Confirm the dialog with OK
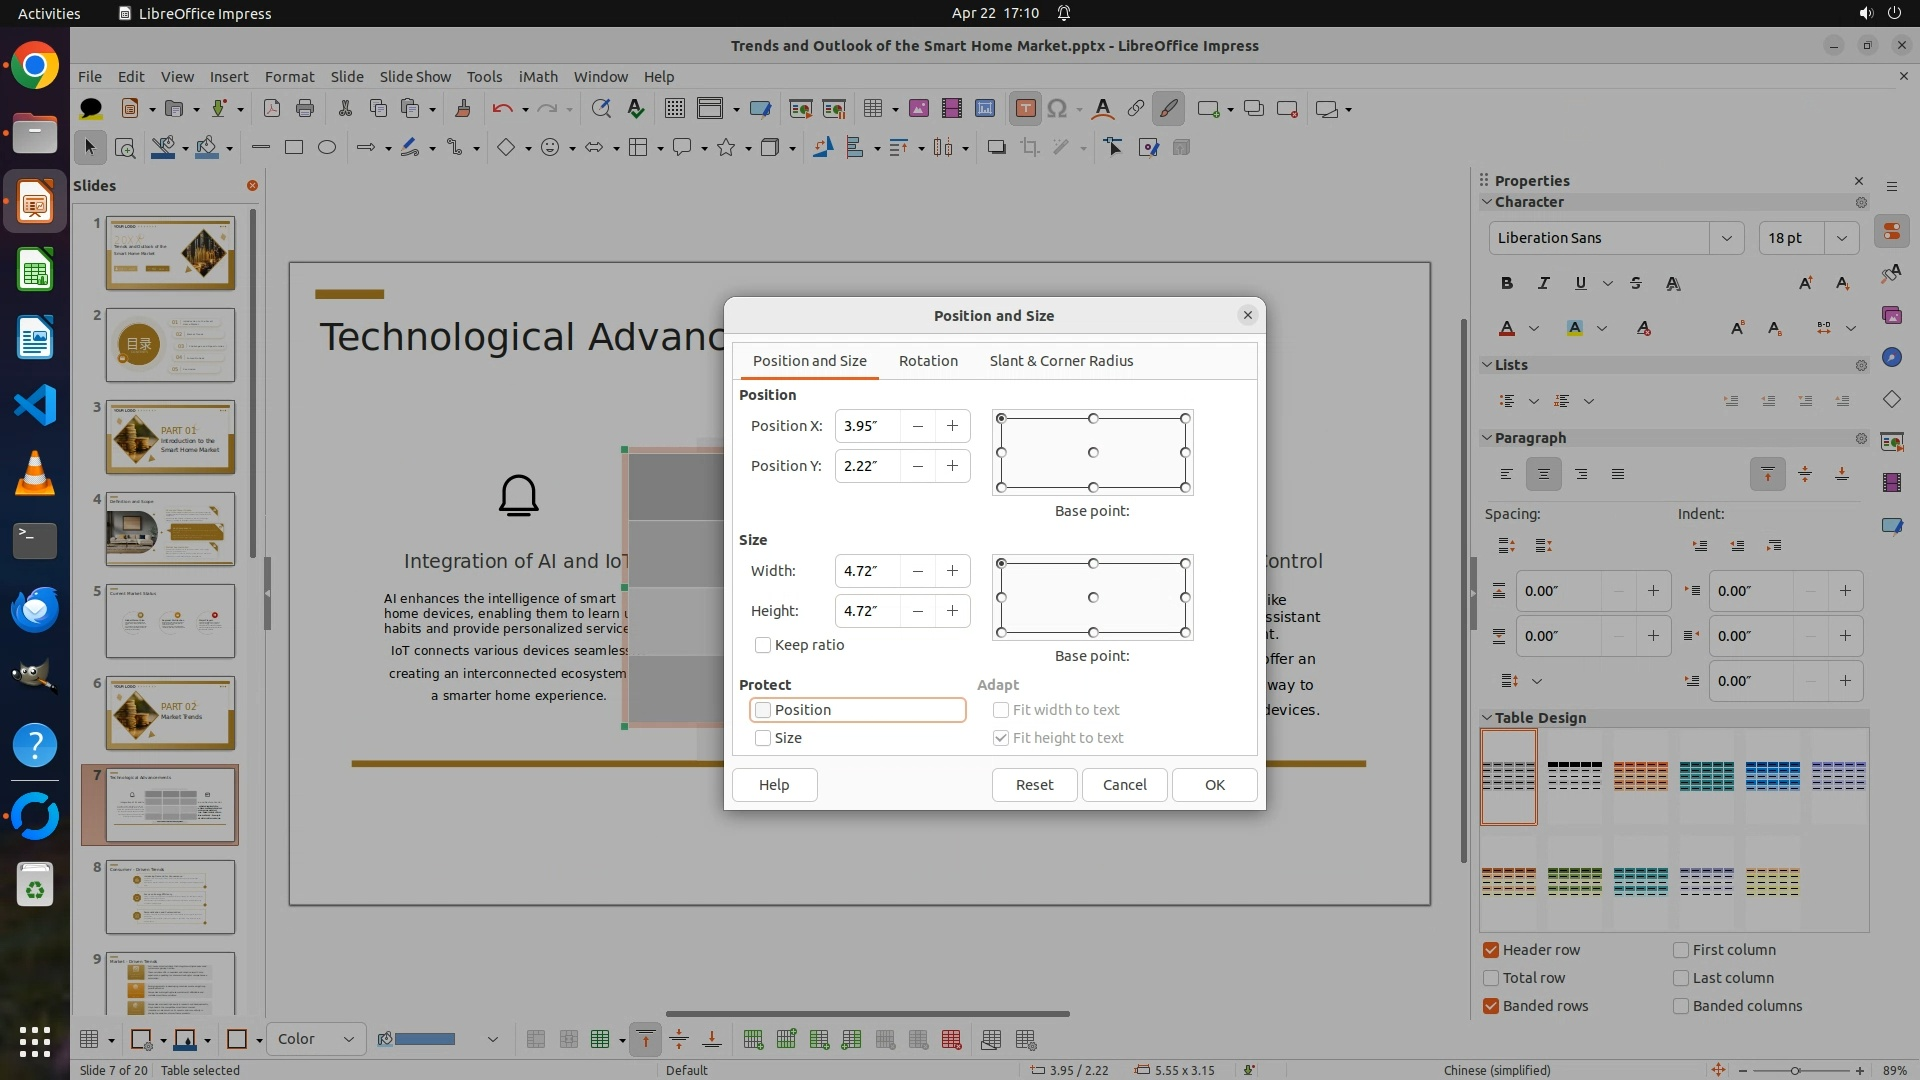Image resolution: width=1920 pixels, height=1080 pixels. (x=1214, y=785)
